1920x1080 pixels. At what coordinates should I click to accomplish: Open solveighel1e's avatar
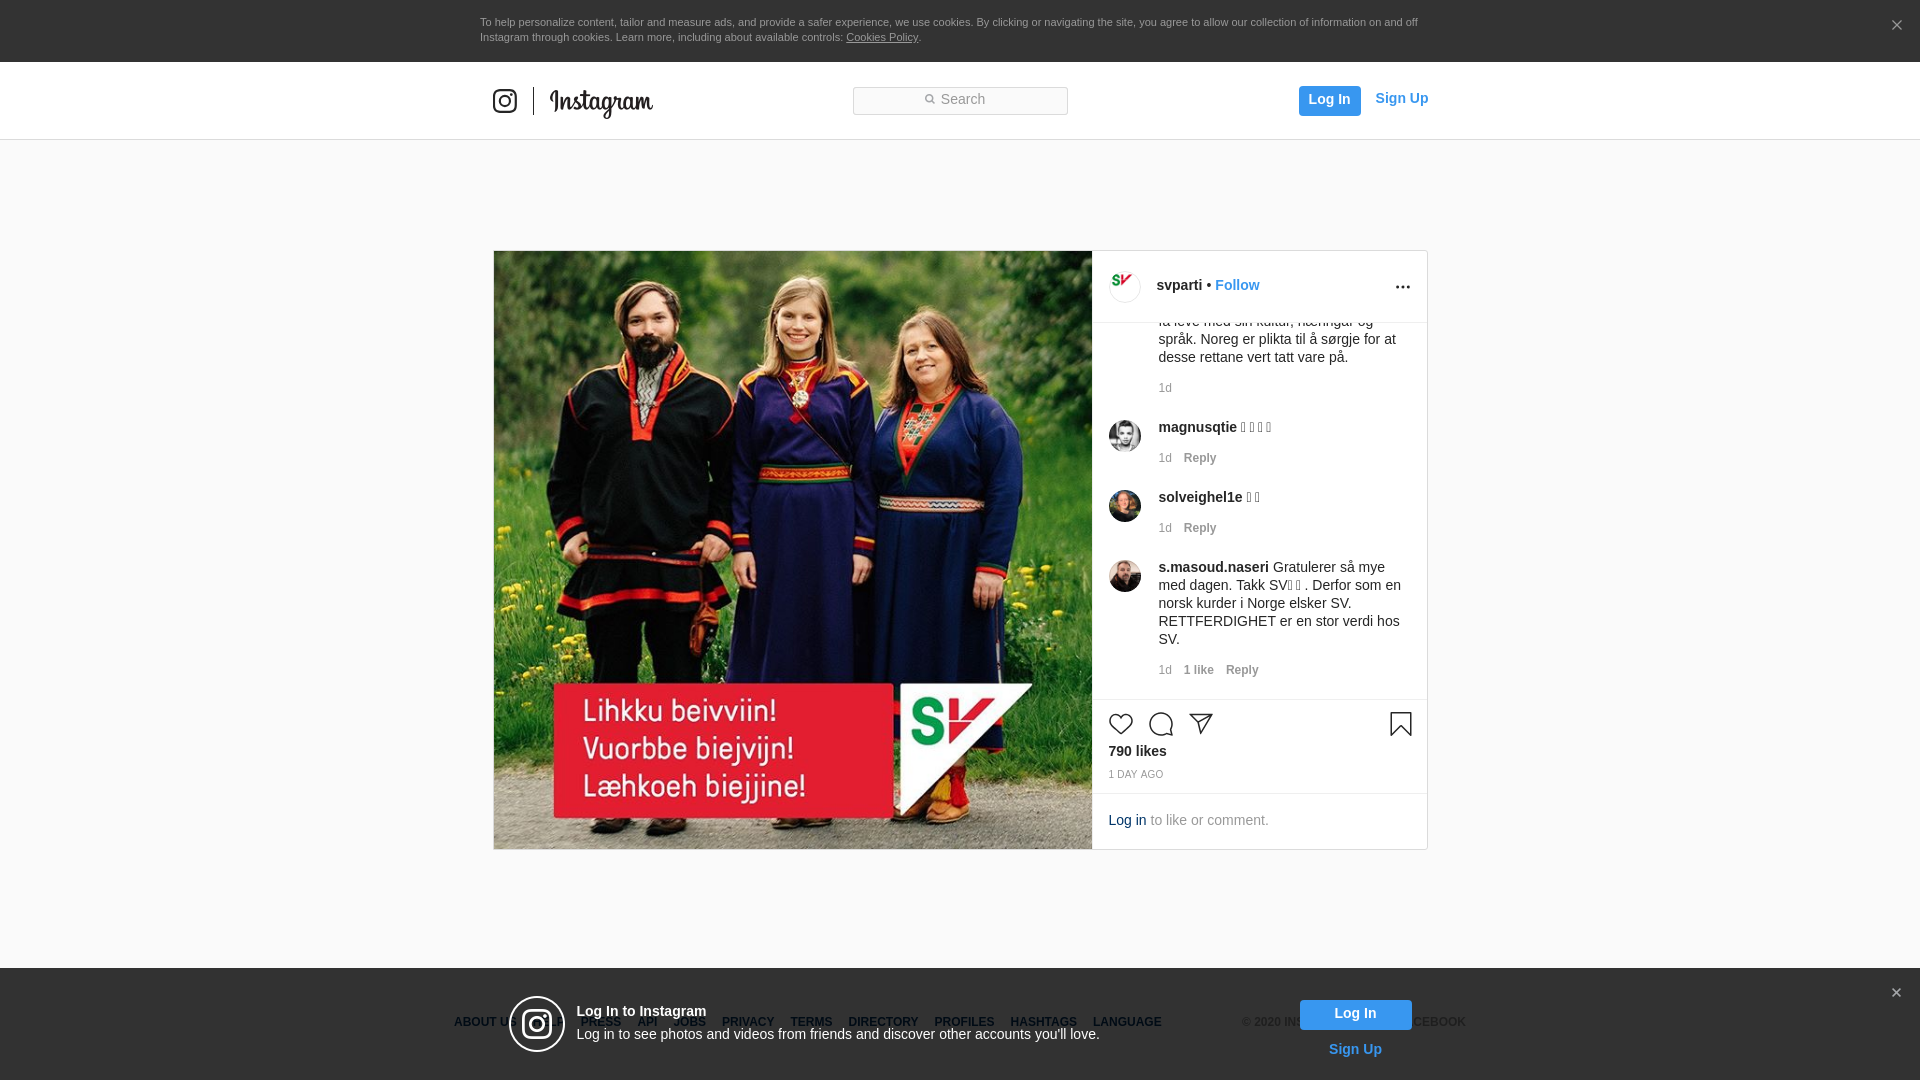(1125, 506)
